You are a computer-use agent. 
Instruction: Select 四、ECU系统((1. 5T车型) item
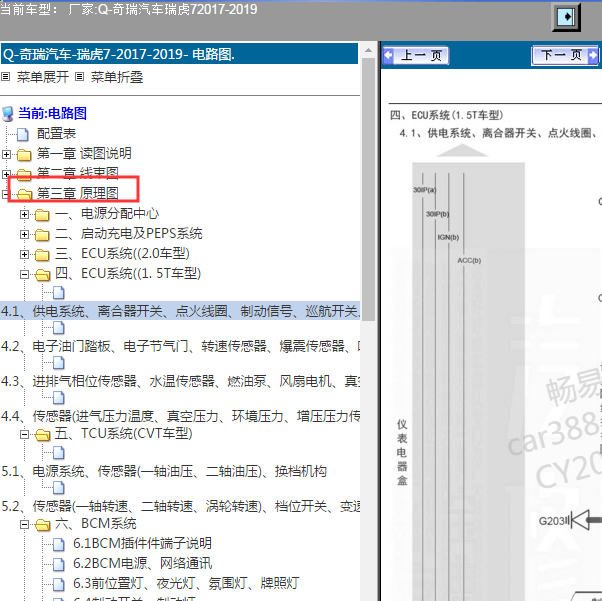point(128,273)
